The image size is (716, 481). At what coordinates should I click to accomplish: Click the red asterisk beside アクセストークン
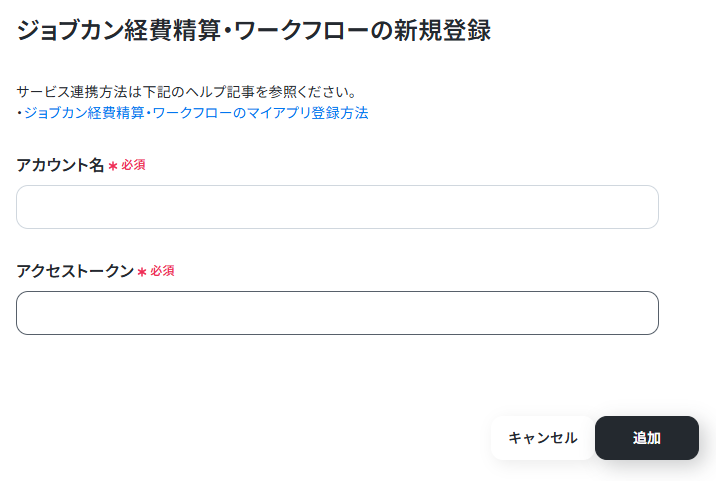click(x=142, y=272)
